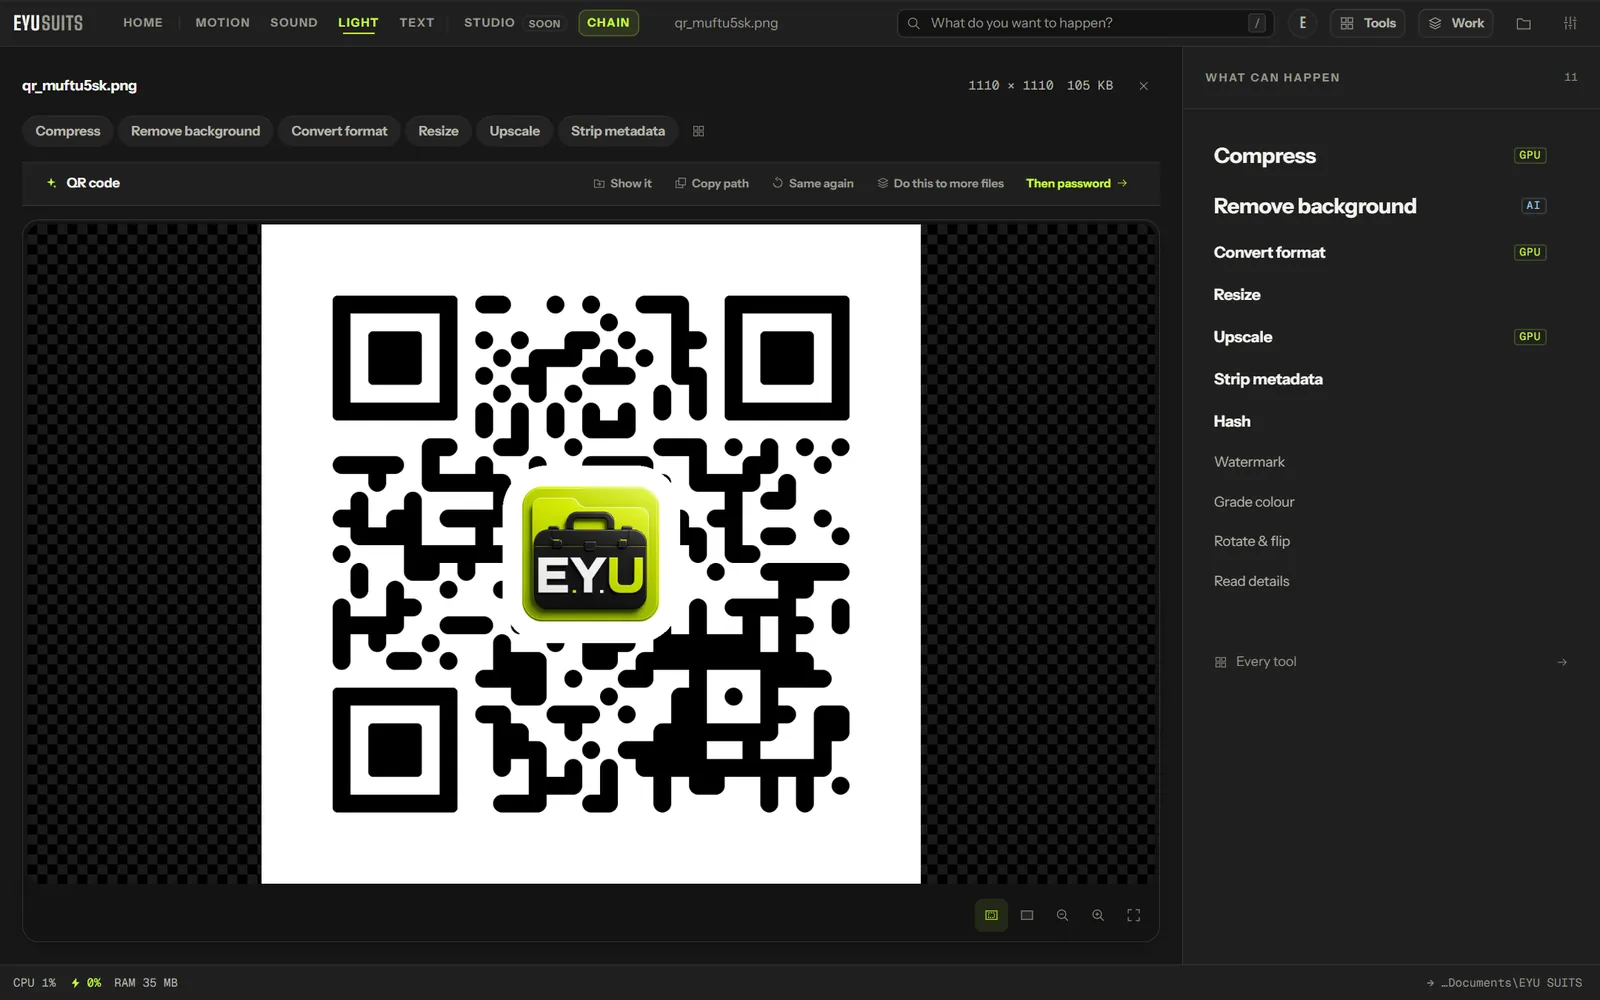
Task: Choose Hash in the What Can Happen list
Action: (x=1232, y=422)
